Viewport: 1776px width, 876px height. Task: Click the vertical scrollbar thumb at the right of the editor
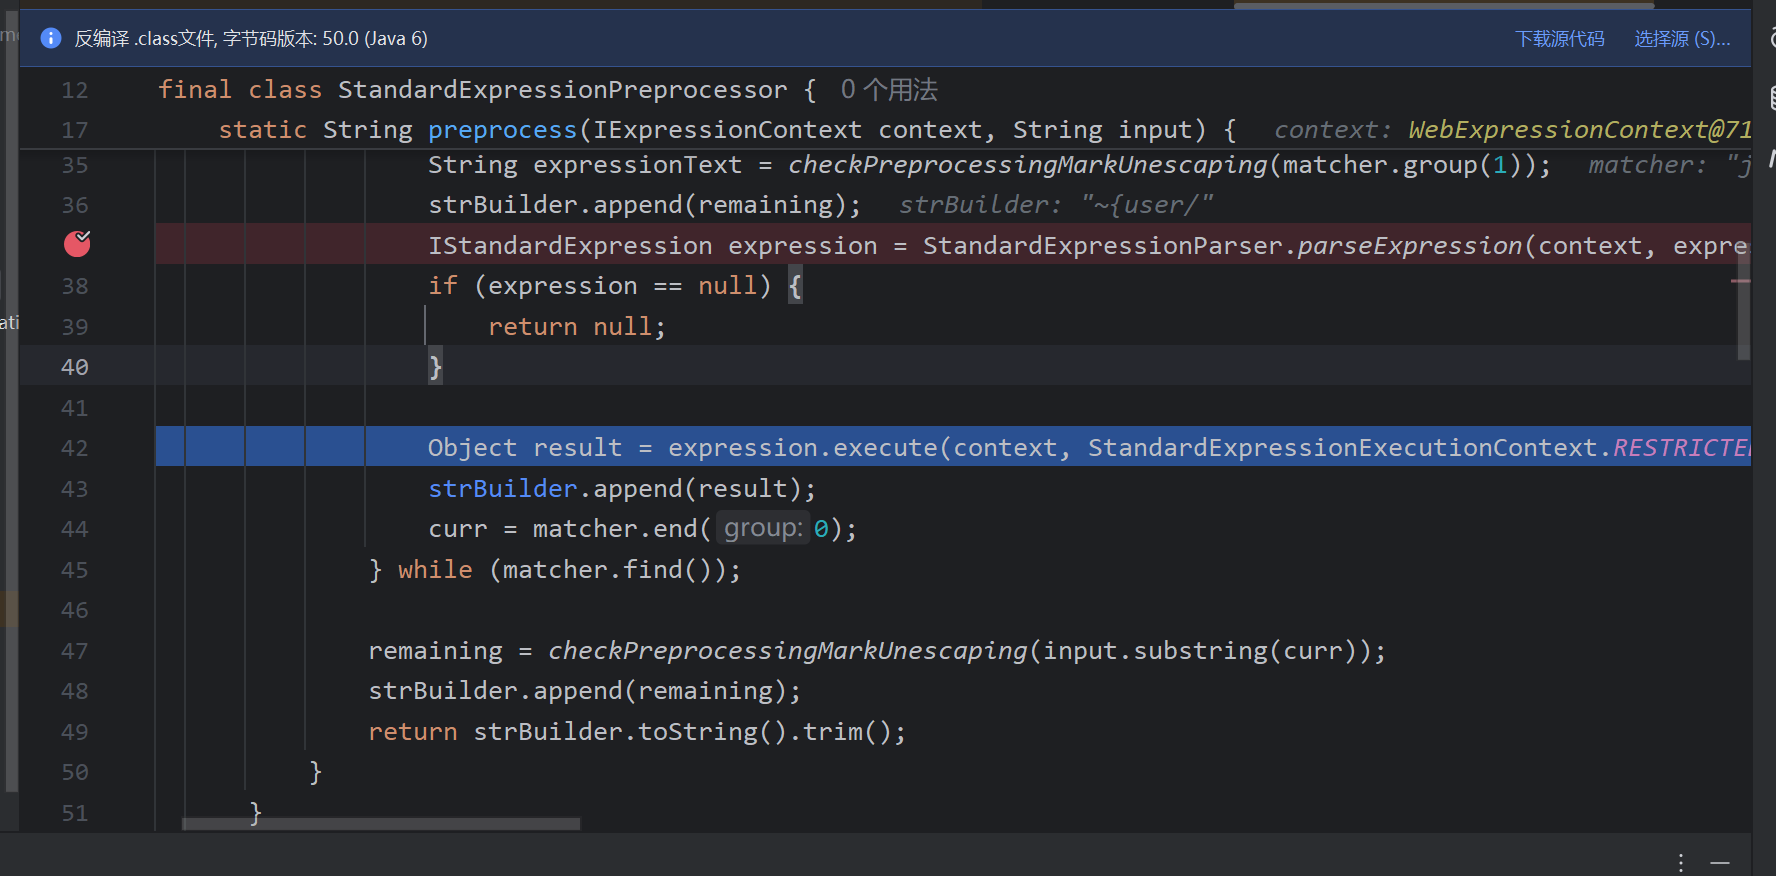point(1743,300)
